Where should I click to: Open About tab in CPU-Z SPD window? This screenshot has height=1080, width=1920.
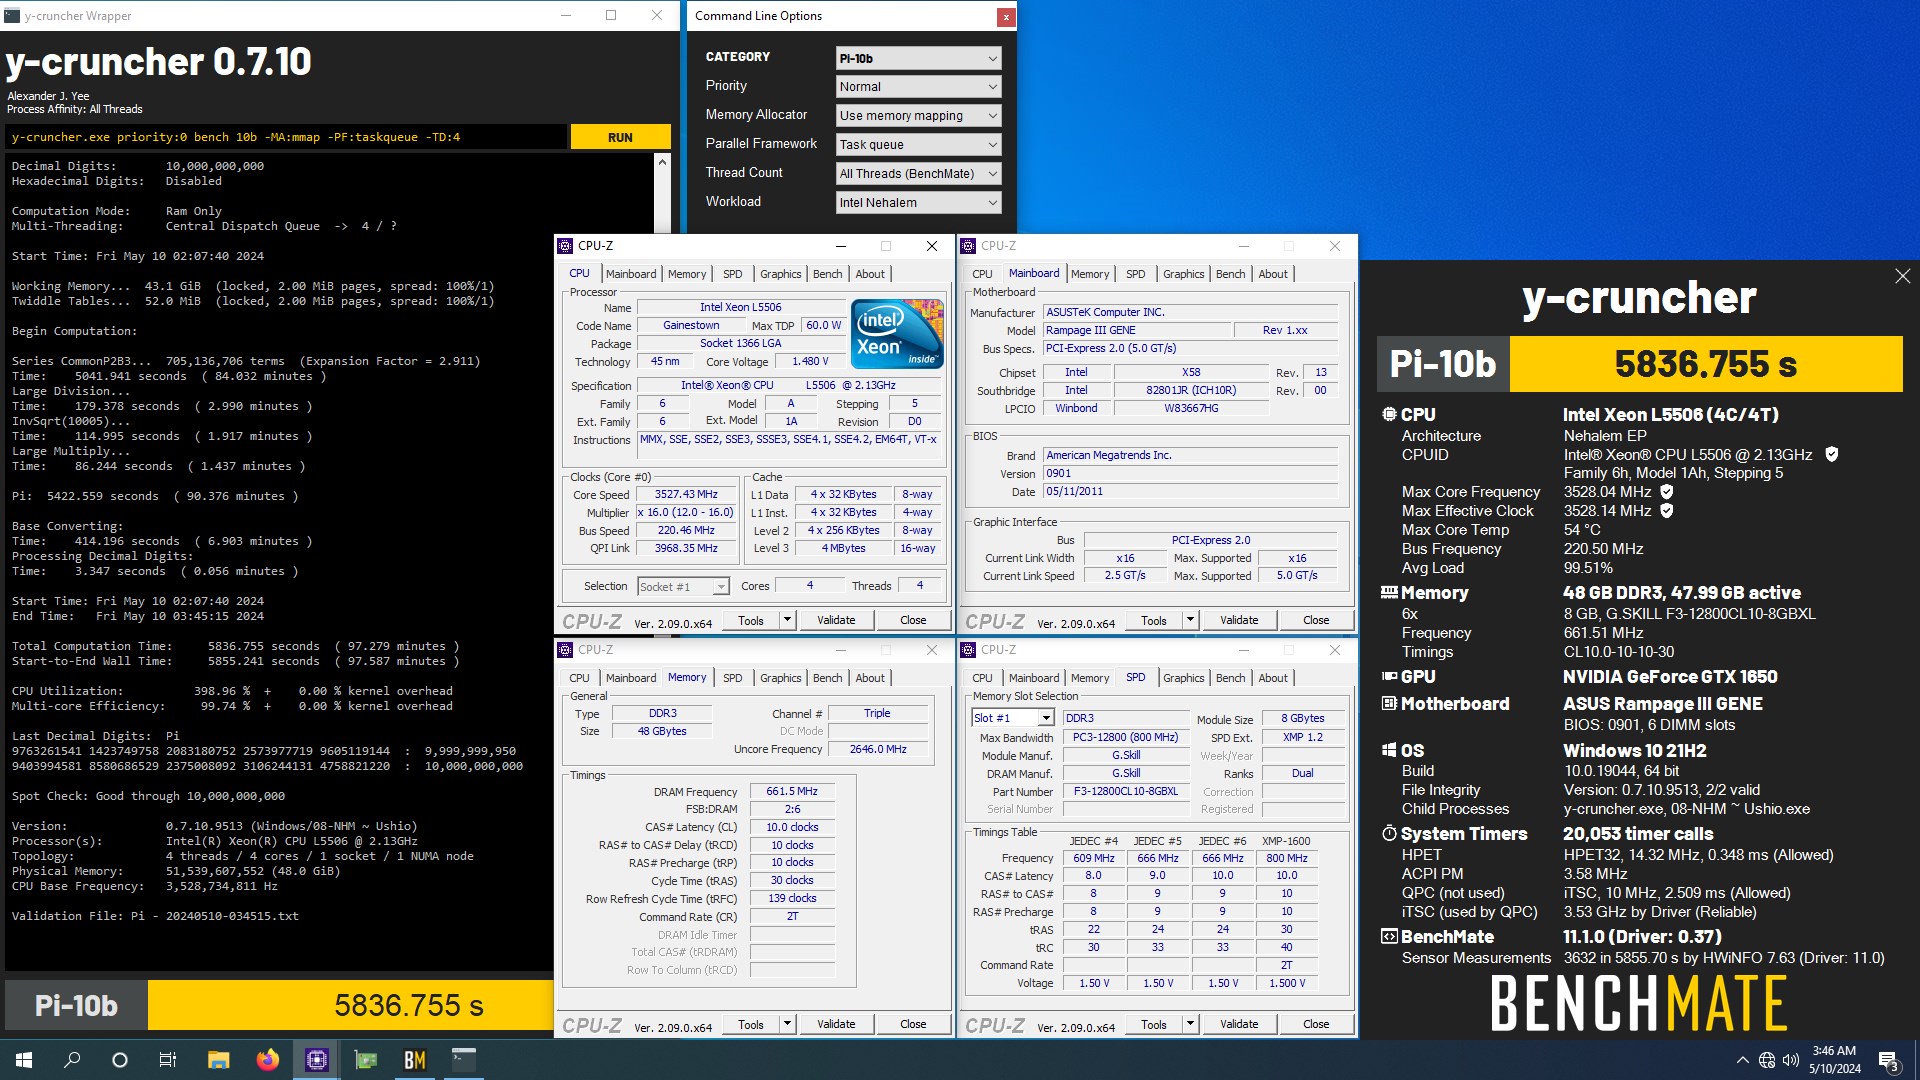click(1273, 678)
